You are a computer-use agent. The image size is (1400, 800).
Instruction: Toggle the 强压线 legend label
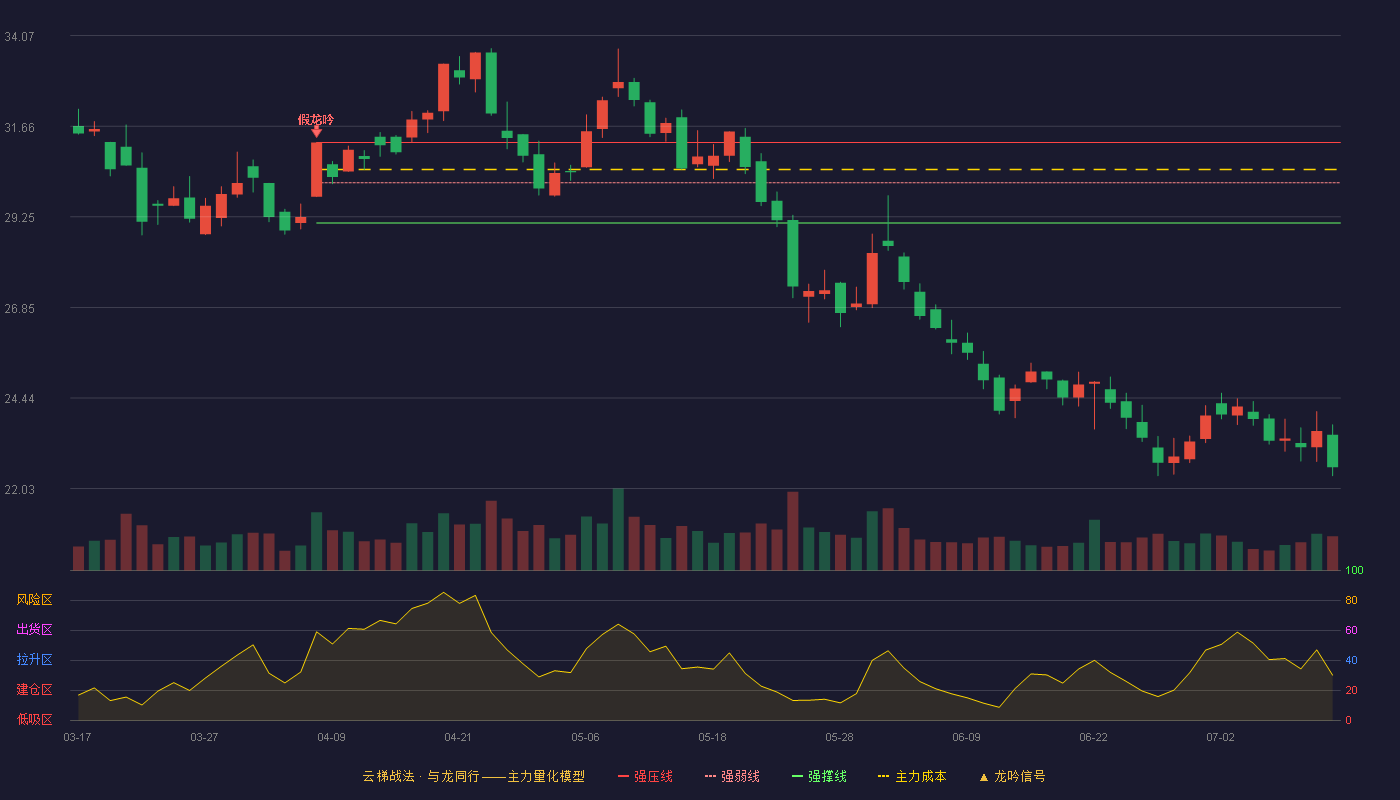(653, 777)
